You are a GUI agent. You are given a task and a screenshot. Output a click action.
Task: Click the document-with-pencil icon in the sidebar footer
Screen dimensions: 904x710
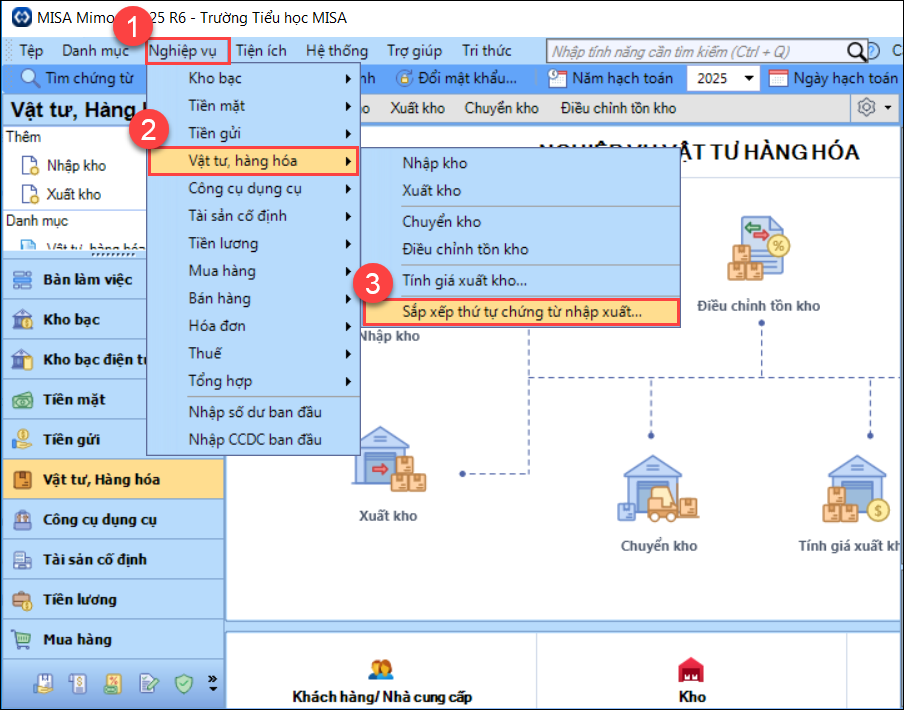point(148,683)
